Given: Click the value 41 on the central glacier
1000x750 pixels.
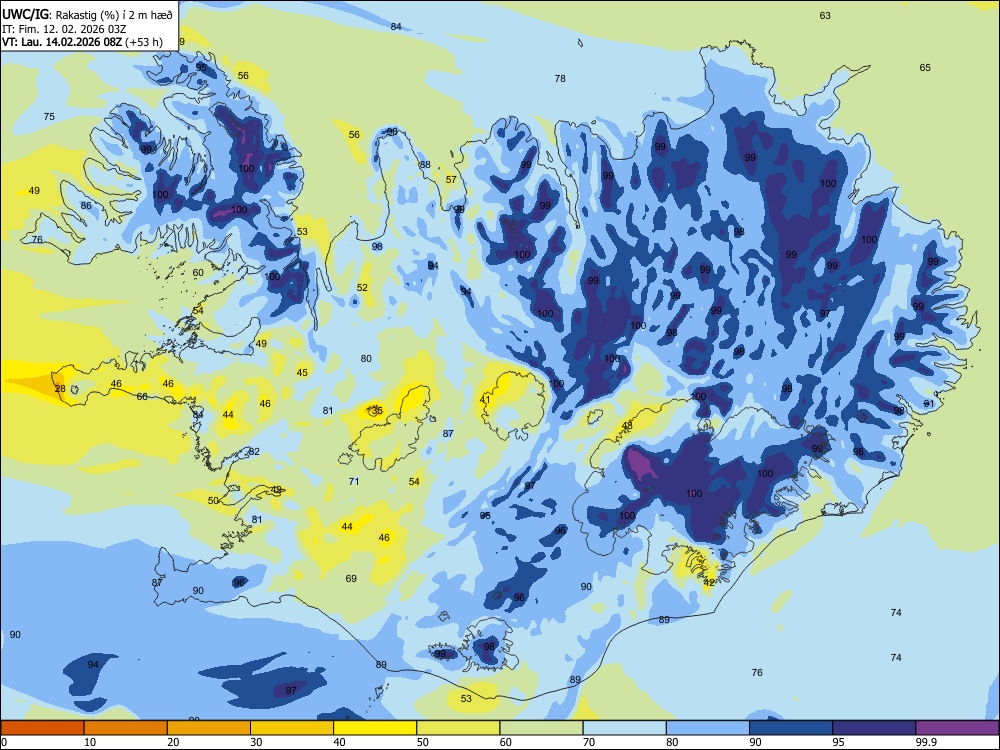Looking at the screenshot, I should click(x=485, y=400).
